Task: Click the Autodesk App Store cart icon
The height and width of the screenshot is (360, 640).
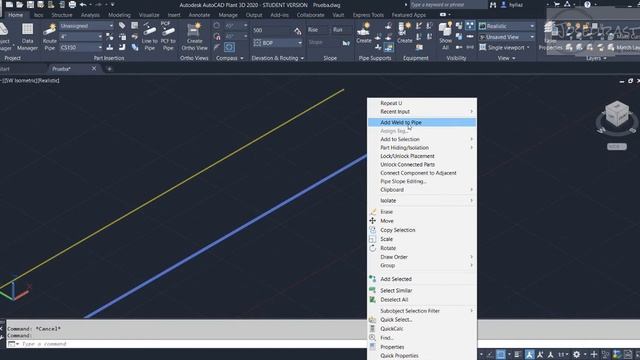Action: 556,4
